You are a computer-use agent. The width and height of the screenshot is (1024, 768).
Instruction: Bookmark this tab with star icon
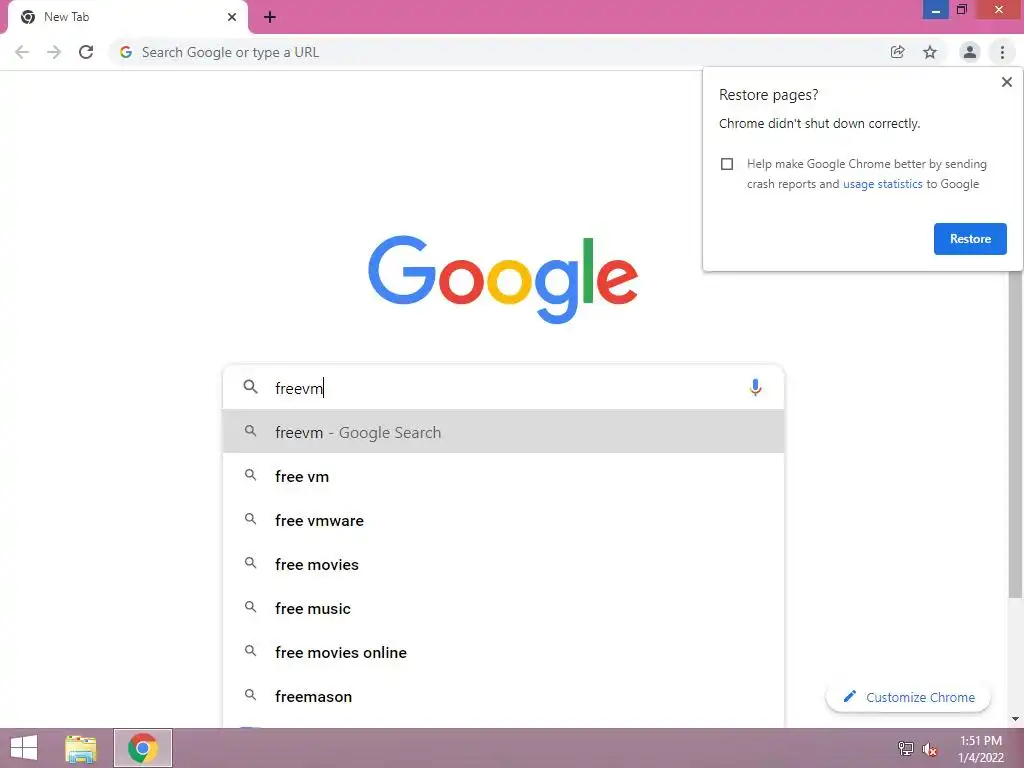[930, 52]
